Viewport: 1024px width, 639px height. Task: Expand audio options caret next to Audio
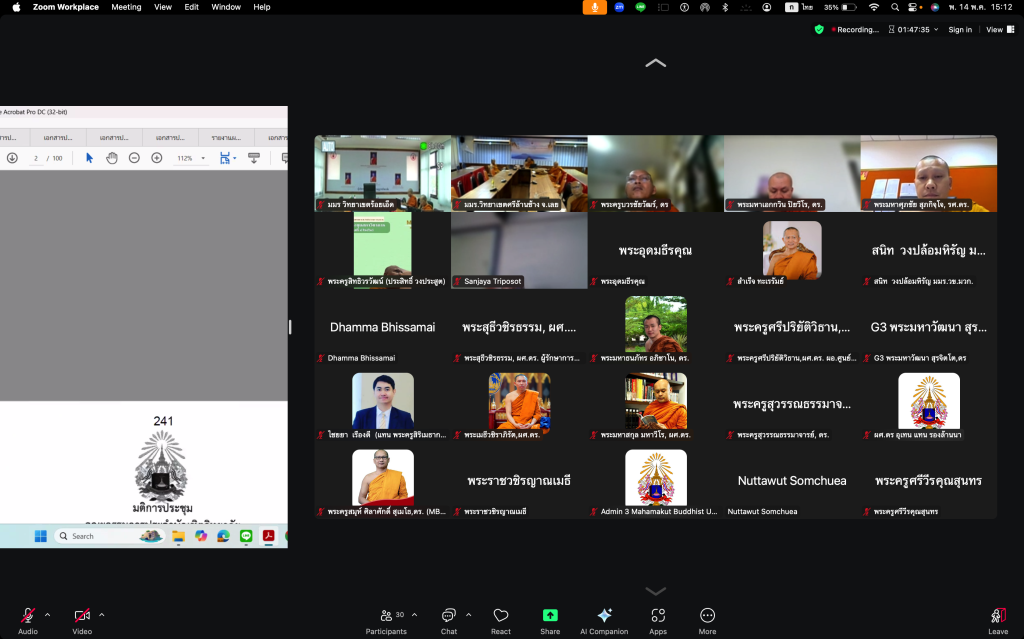[x=48, y=615]
